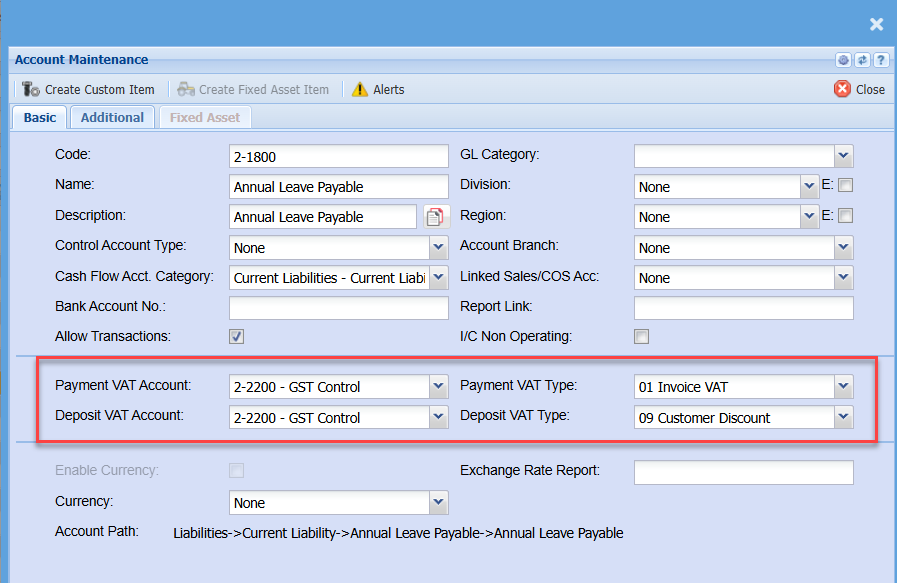Viewport: 897px width, 583px height.
Task: Expand the Payment VAT Type dropdown
Action: click(844, 386)
